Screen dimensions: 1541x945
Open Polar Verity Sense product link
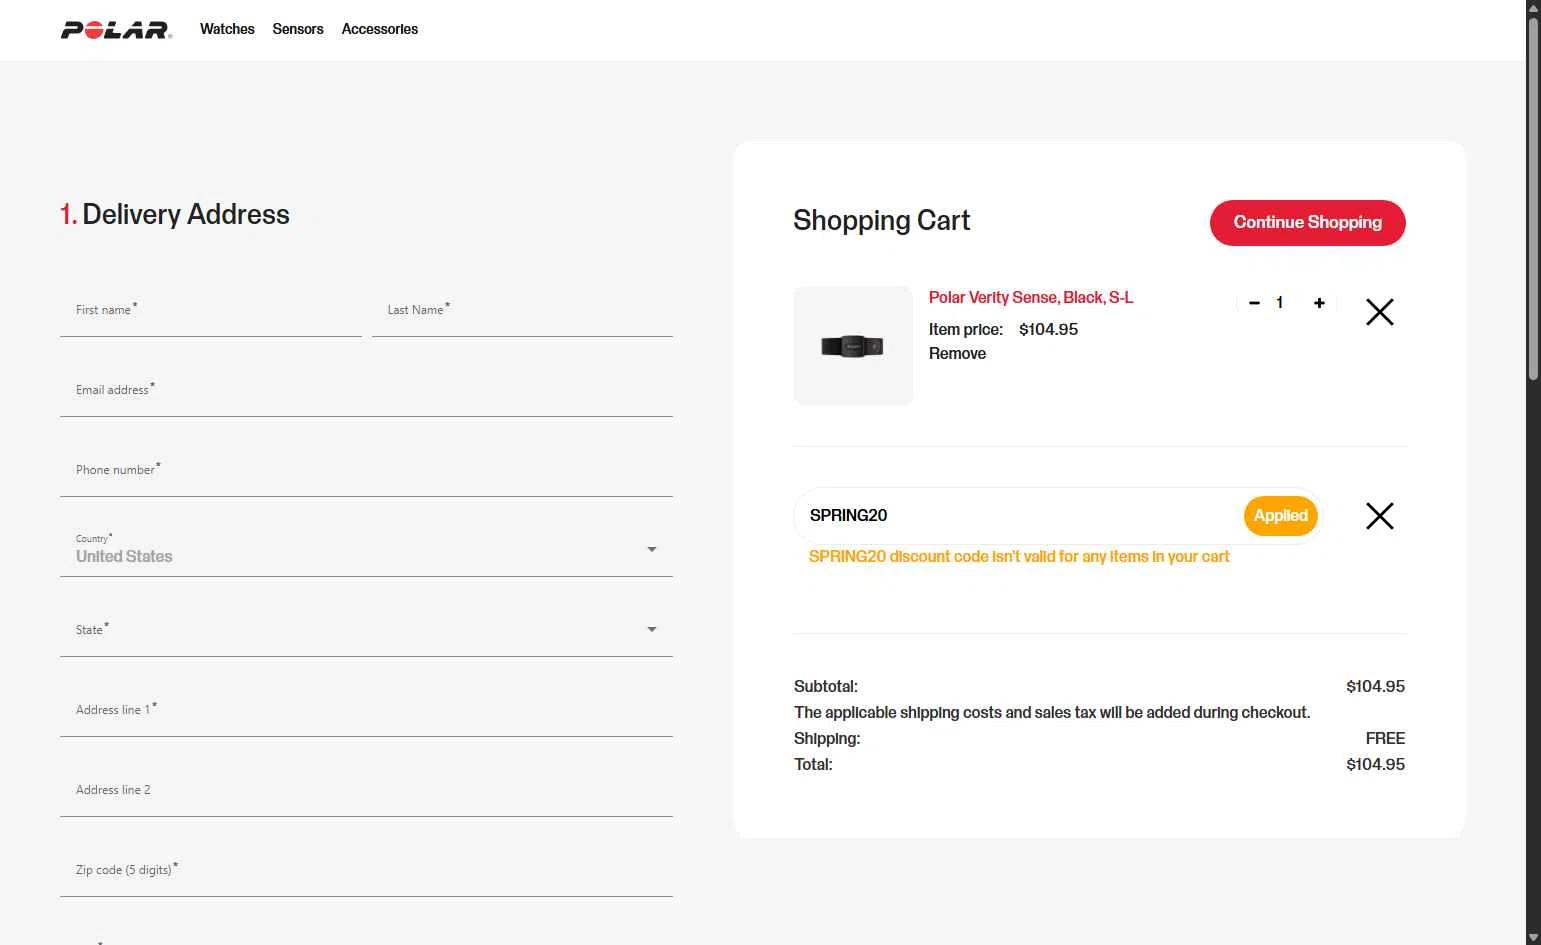coord(1031,298)
